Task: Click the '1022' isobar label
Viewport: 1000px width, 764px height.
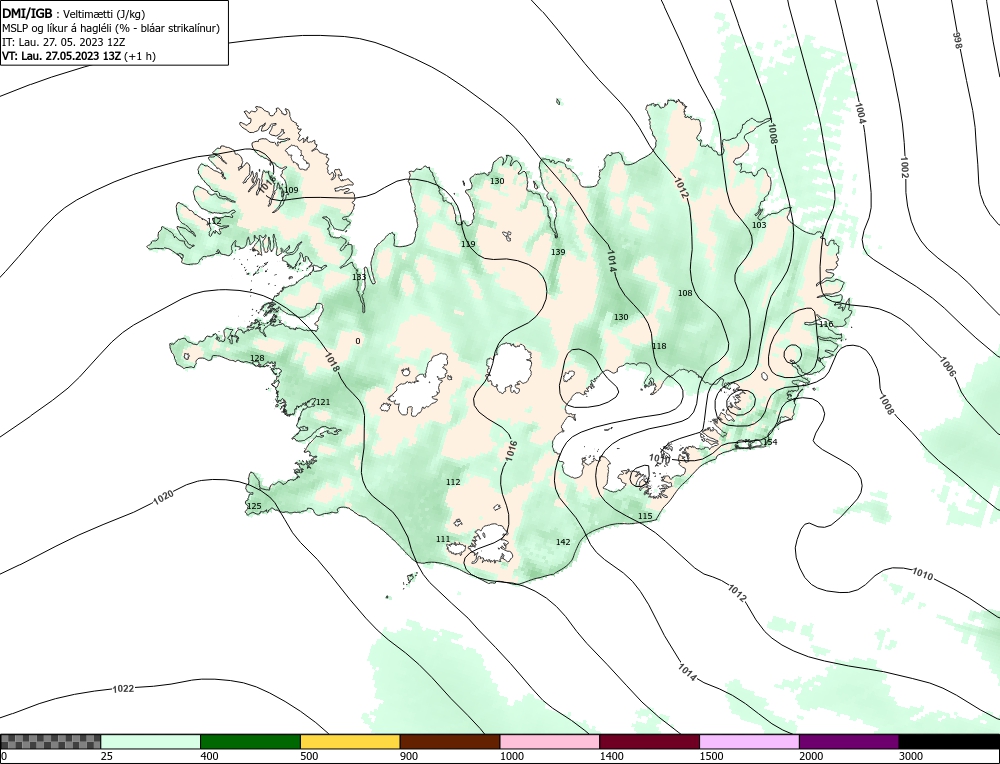Action: 123,689
